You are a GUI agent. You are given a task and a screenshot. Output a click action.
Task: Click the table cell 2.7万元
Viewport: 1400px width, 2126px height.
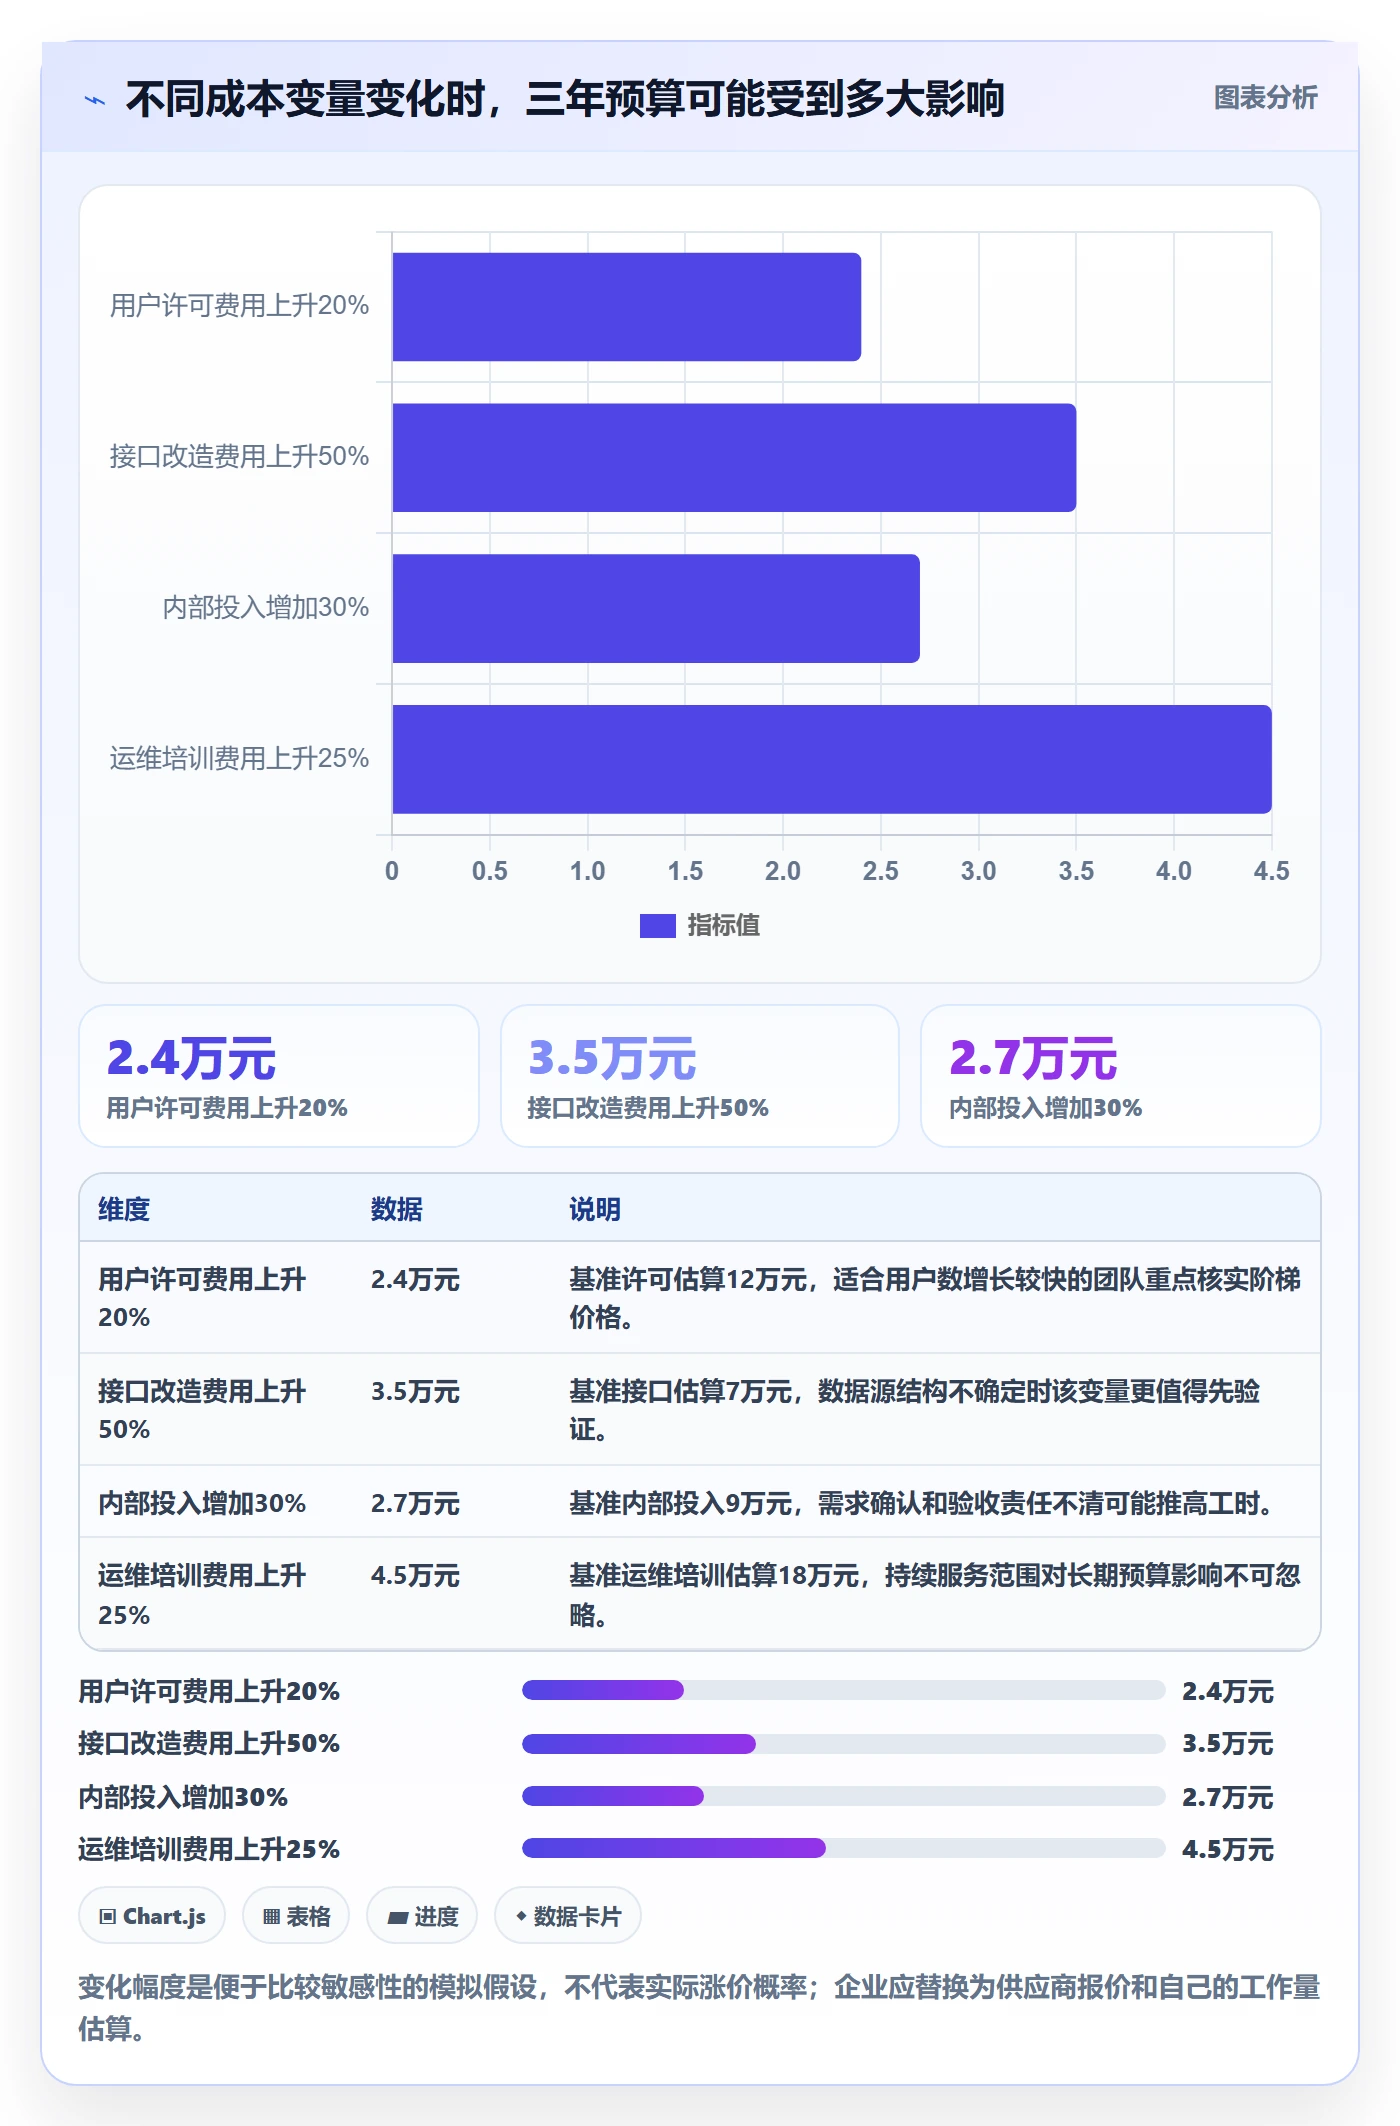pos(415,1503)
